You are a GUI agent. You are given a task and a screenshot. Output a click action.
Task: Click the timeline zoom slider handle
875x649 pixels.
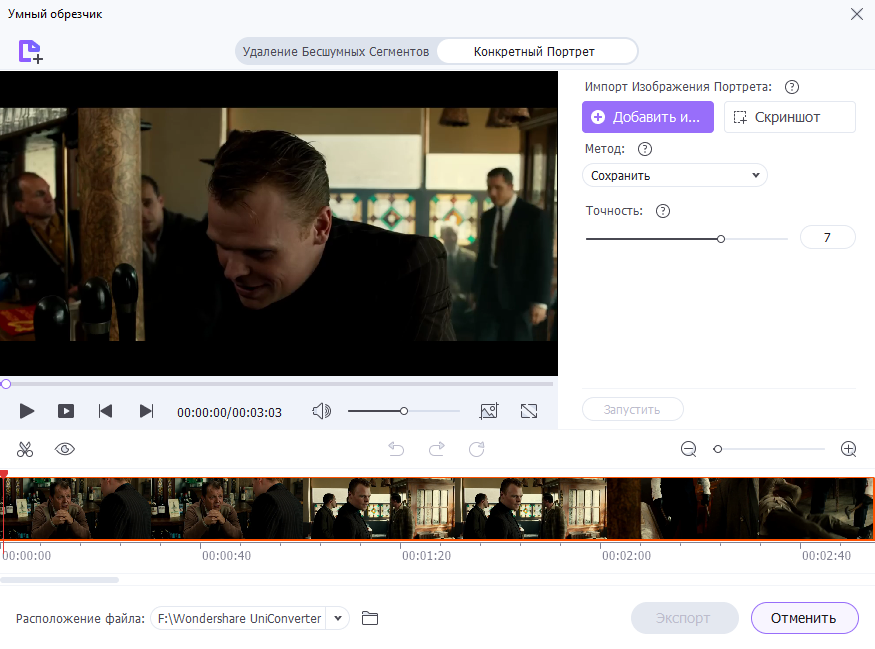click(718, 449)
